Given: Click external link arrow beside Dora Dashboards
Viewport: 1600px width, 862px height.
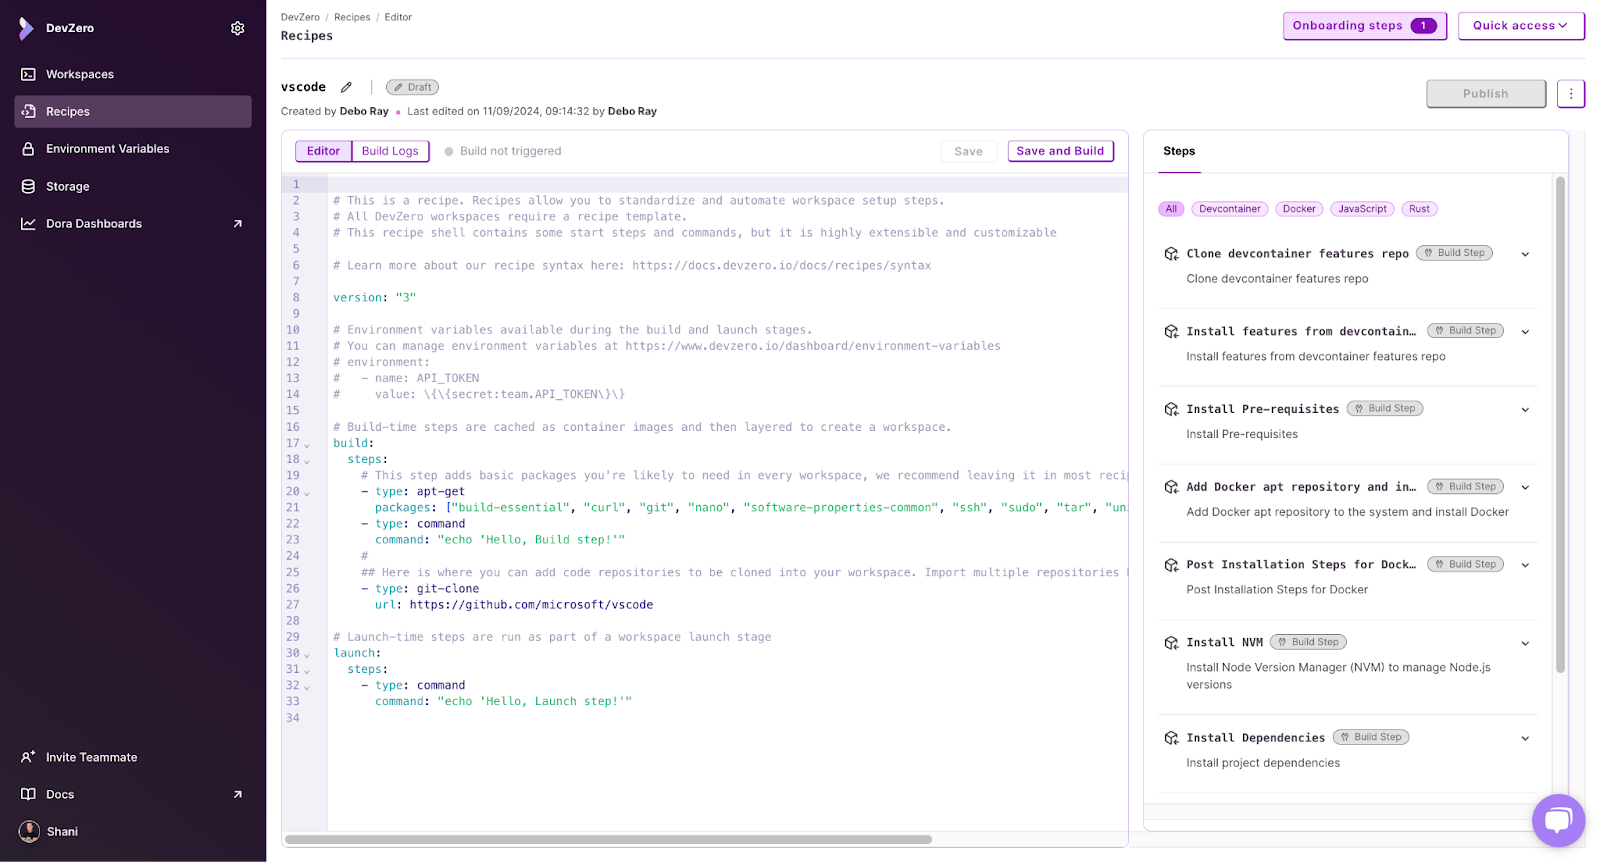Looking at the screenshot, I should (x=238, y=224).
